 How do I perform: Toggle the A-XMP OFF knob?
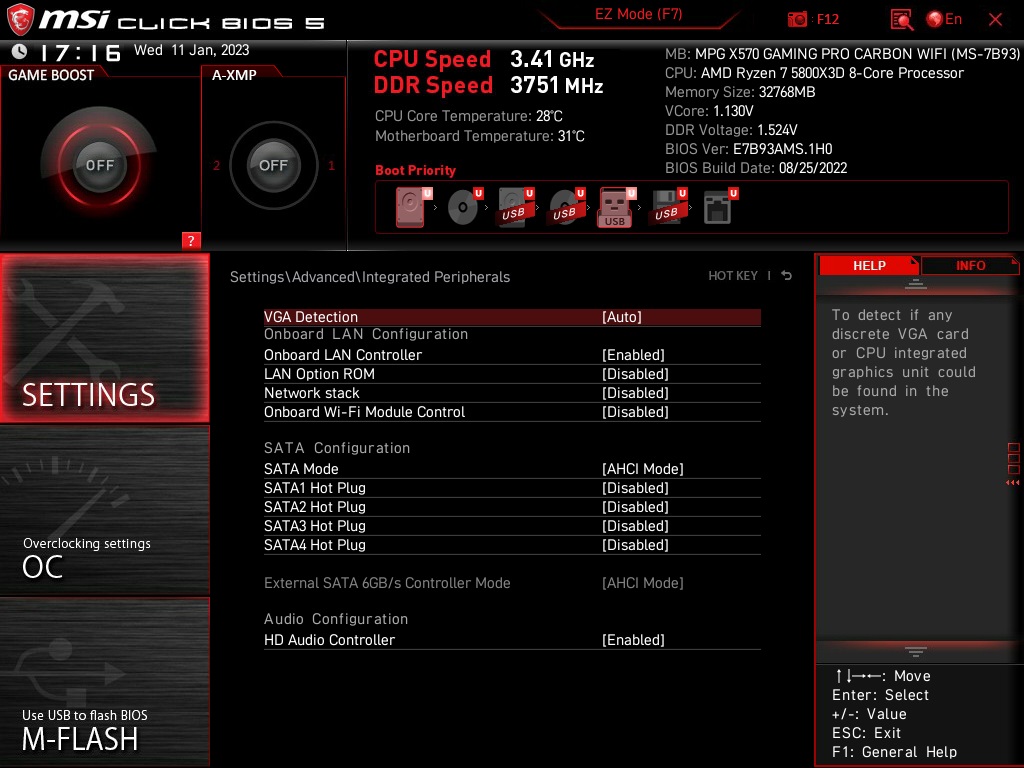(273, 165)
